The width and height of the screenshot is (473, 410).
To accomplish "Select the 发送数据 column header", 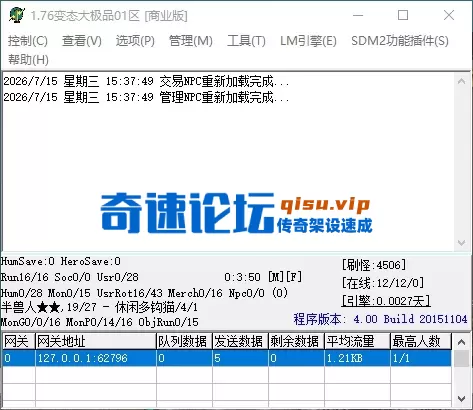I will coord(240,341).
